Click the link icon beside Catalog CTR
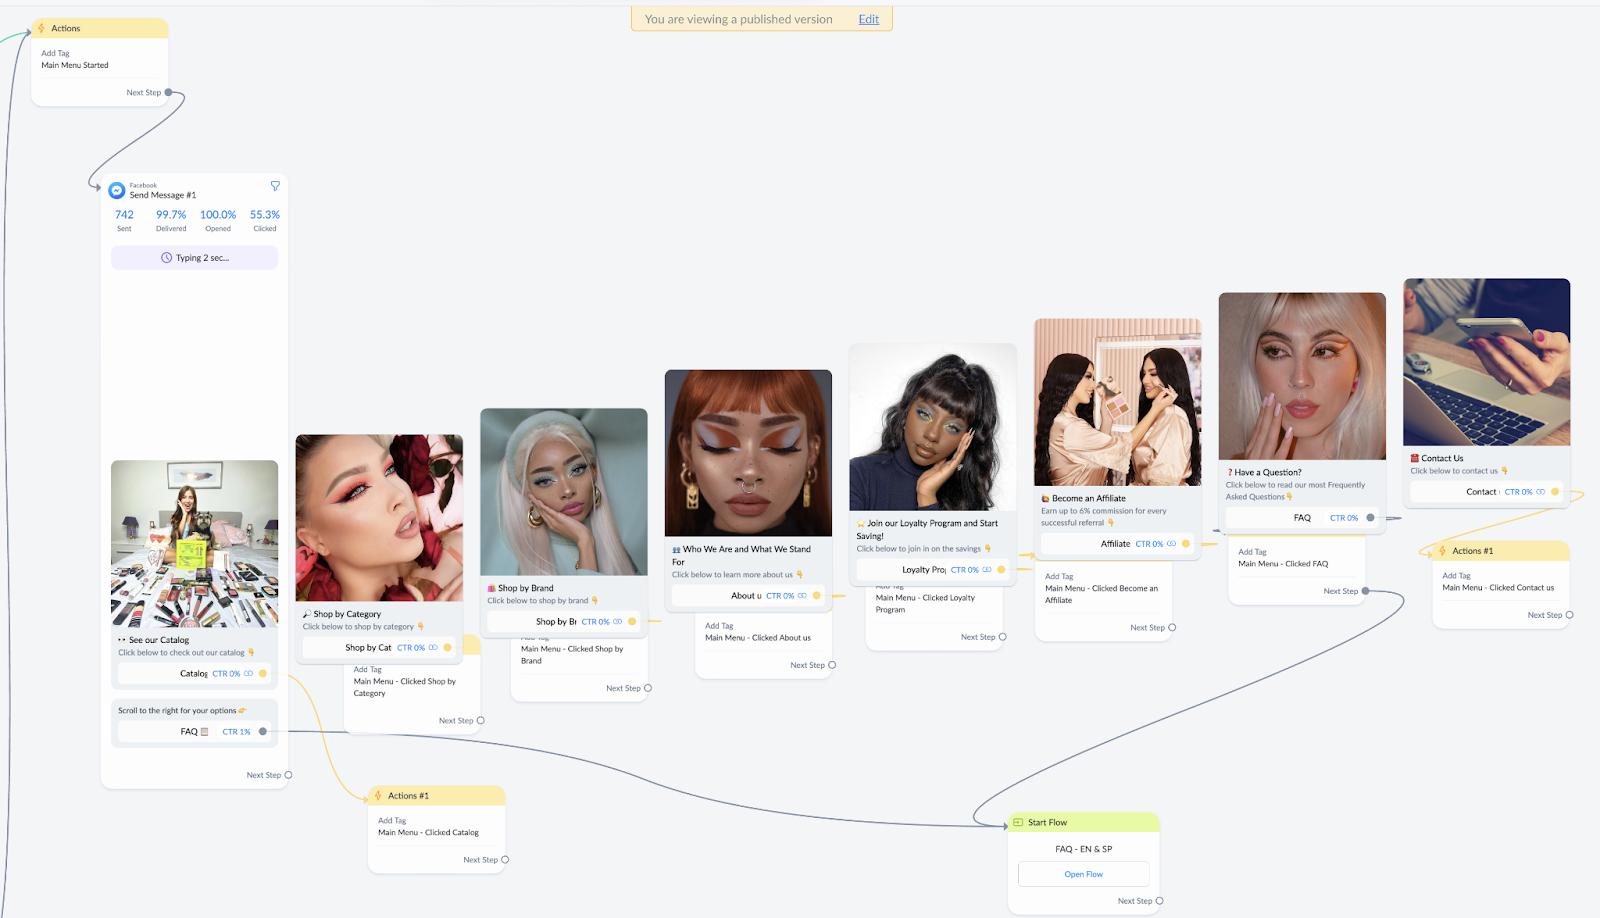 pos(249,674)
